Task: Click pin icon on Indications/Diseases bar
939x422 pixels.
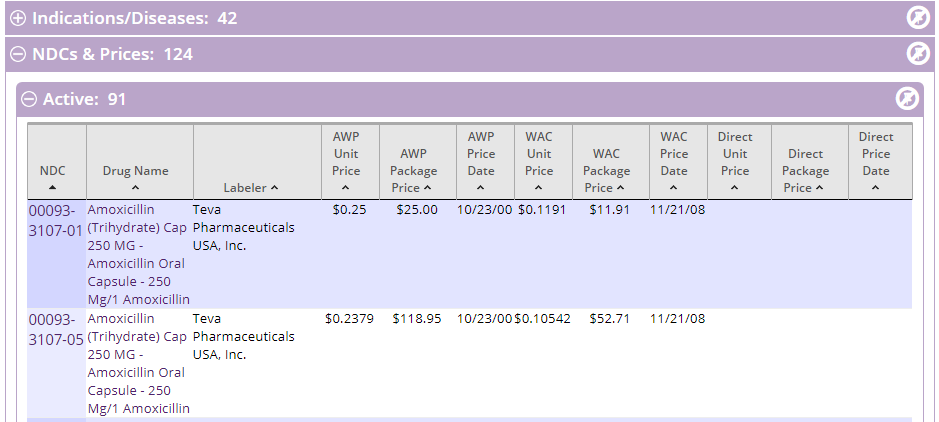Action: coord(917,18)
